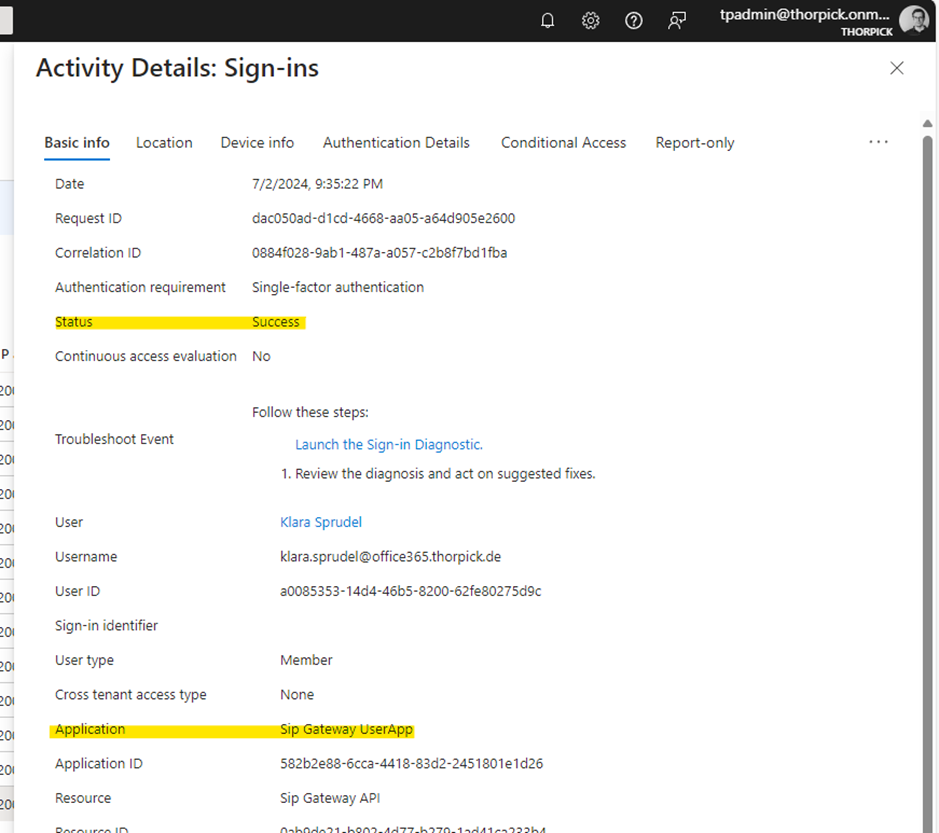Click Single-factor authentication value
Screen dimensions: 939x833
[338, 287]
